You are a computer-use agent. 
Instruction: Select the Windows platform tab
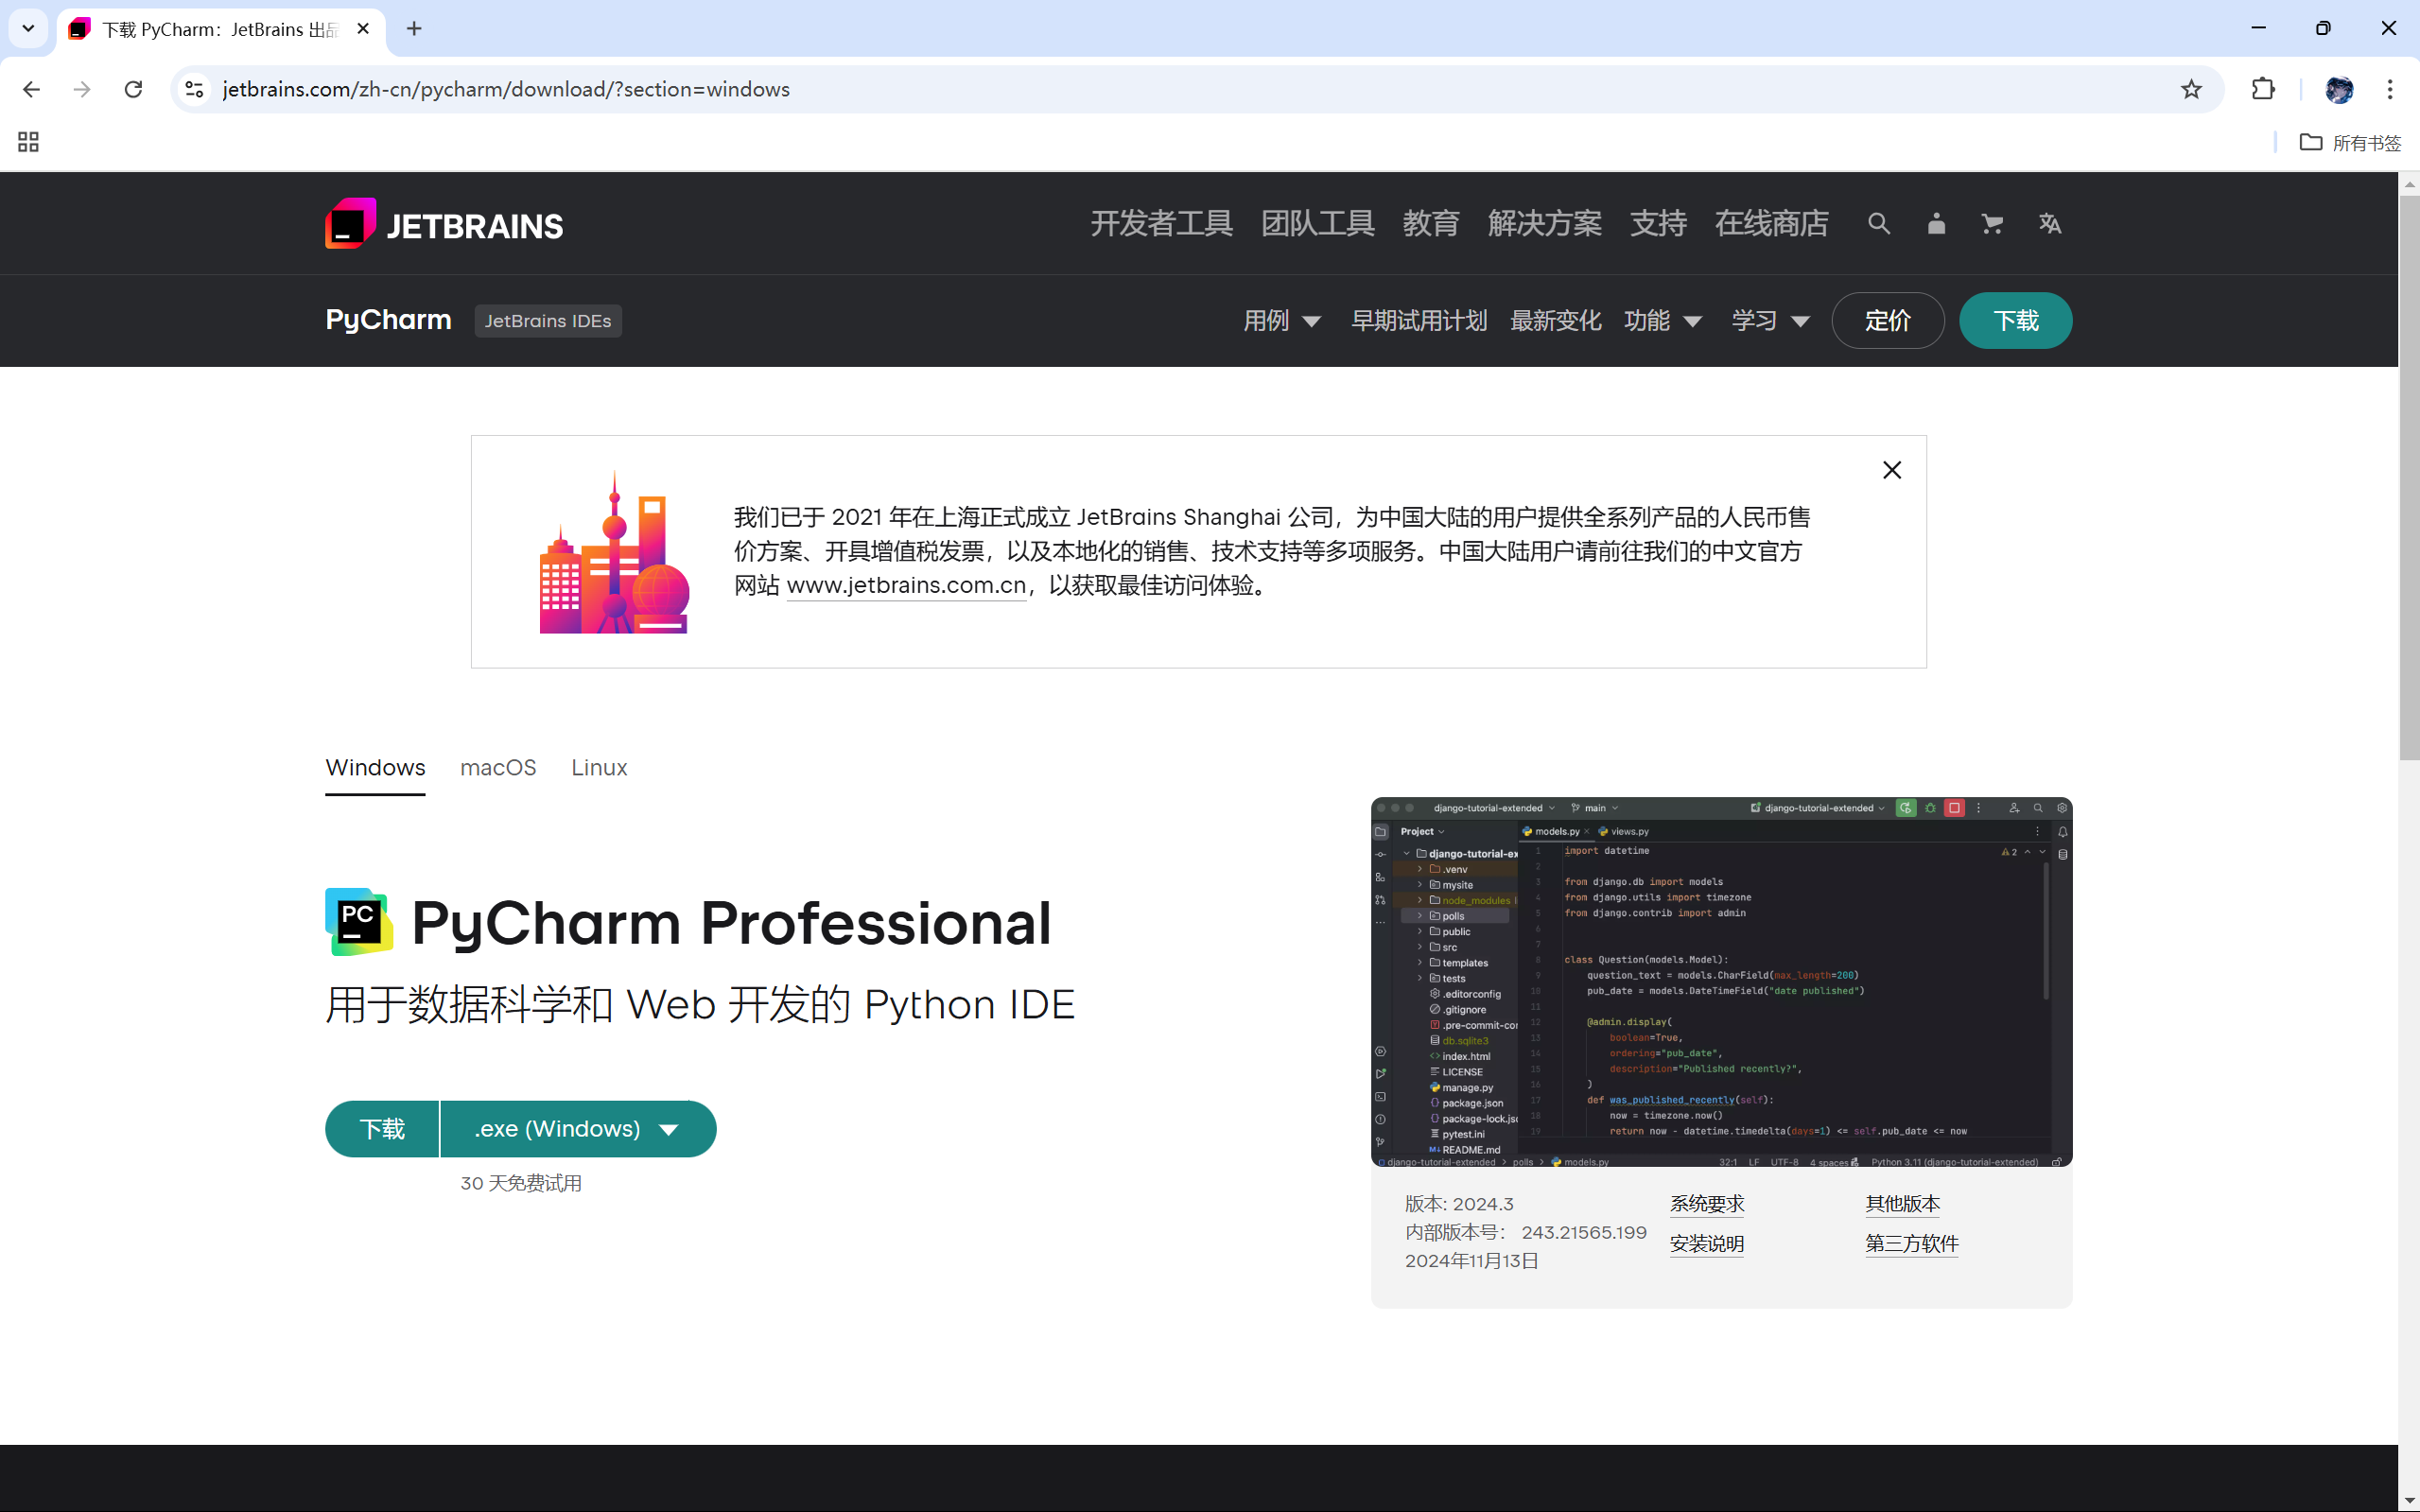(375, 768)
